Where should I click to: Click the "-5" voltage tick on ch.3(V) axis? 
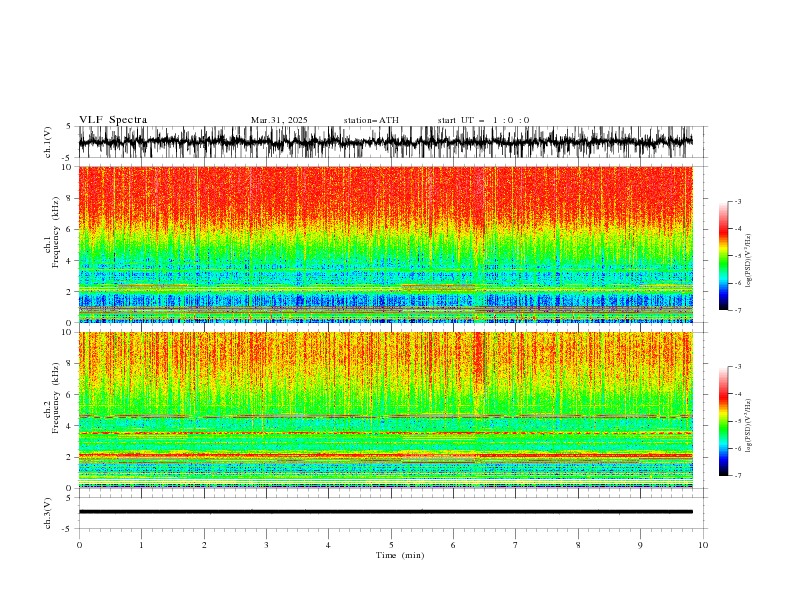tap(68, 529)
